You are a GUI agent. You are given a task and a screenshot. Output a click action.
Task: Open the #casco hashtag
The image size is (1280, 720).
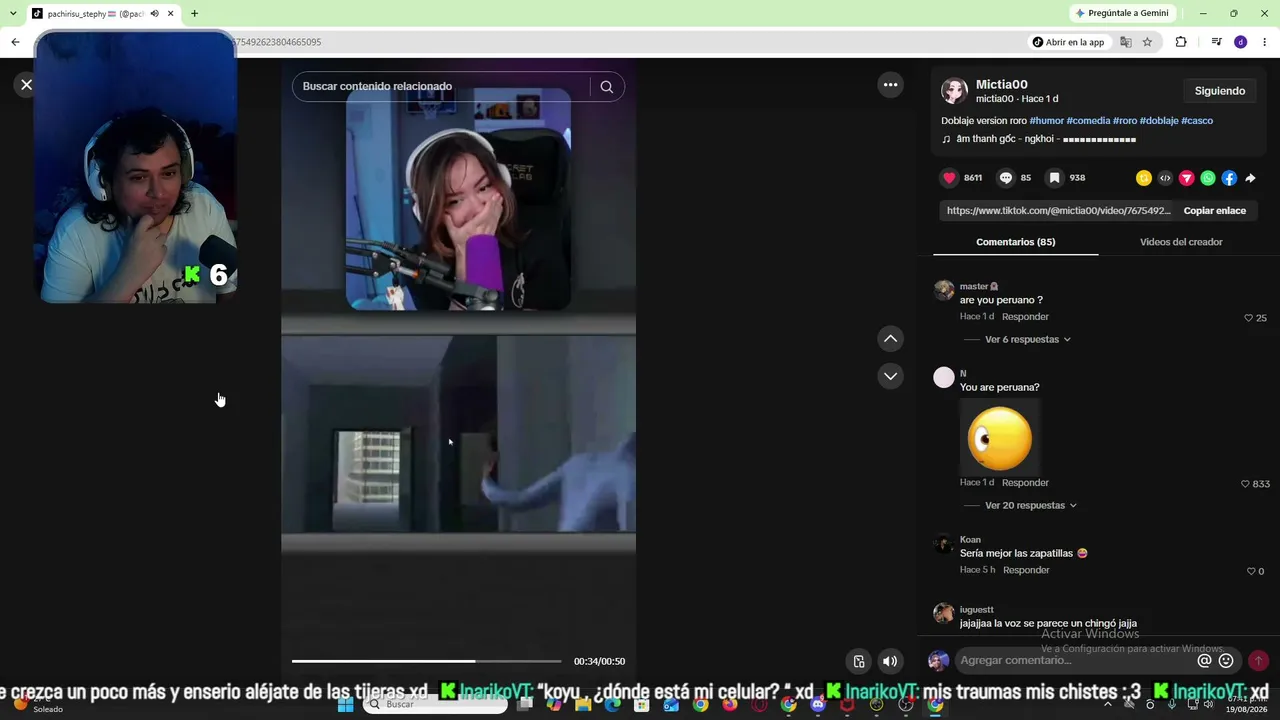pos(1197,121)
